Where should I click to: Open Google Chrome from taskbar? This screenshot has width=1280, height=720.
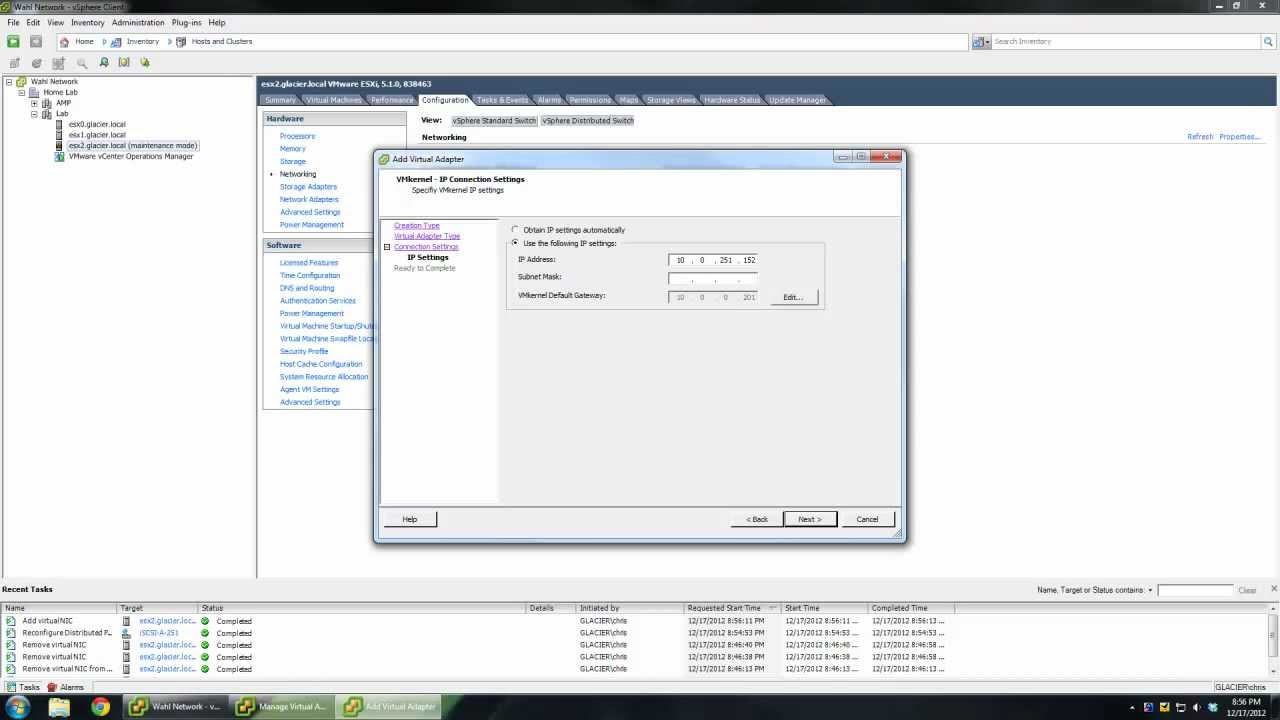(100, 707)
